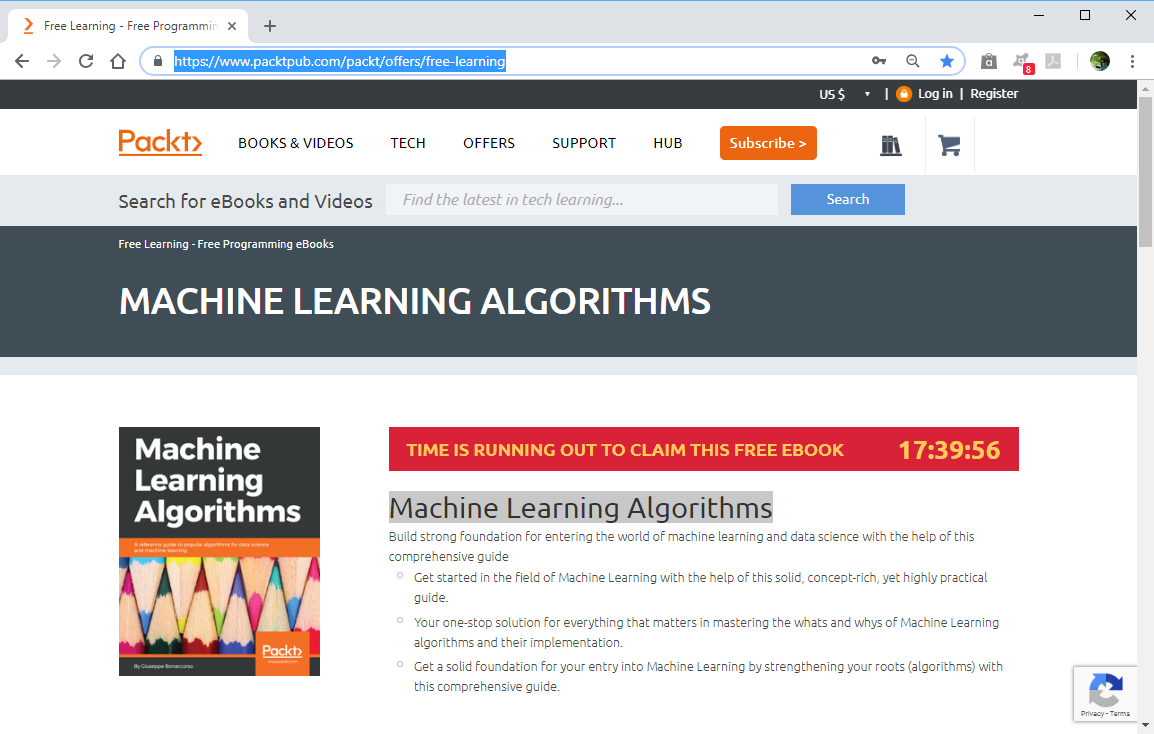Open saved passwords key icon
The width and height of the screenshot is (1154, 734).
pyautogui.click(x=879, y=61)
